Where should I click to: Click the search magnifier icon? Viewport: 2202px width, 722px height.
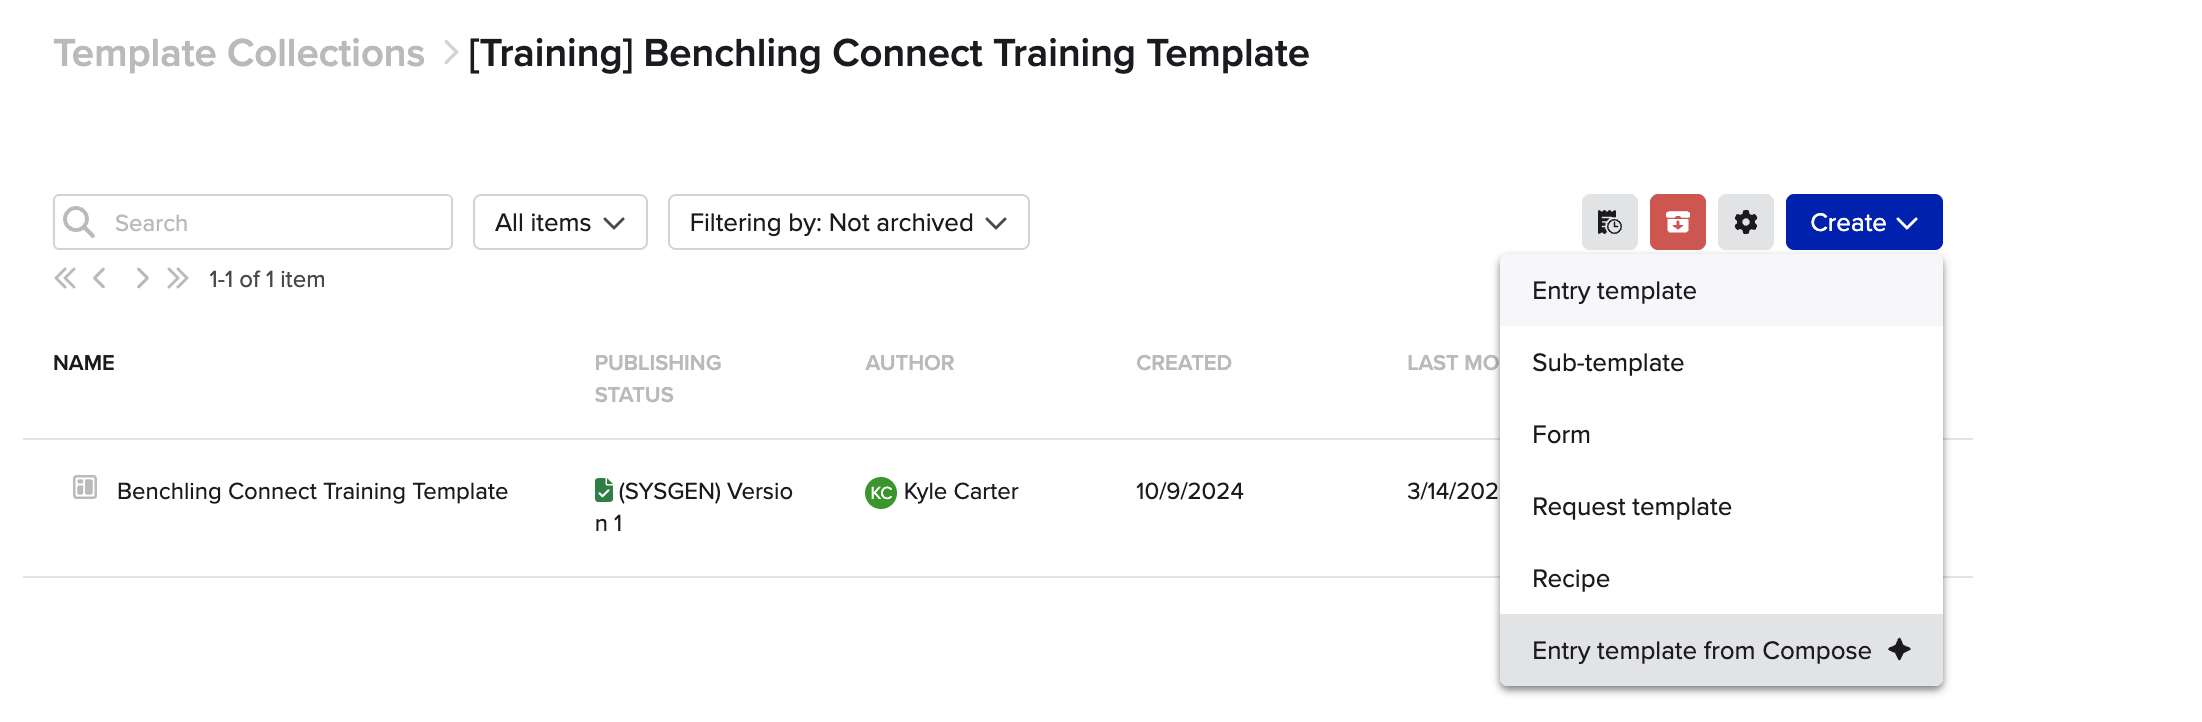click(79, 222)
